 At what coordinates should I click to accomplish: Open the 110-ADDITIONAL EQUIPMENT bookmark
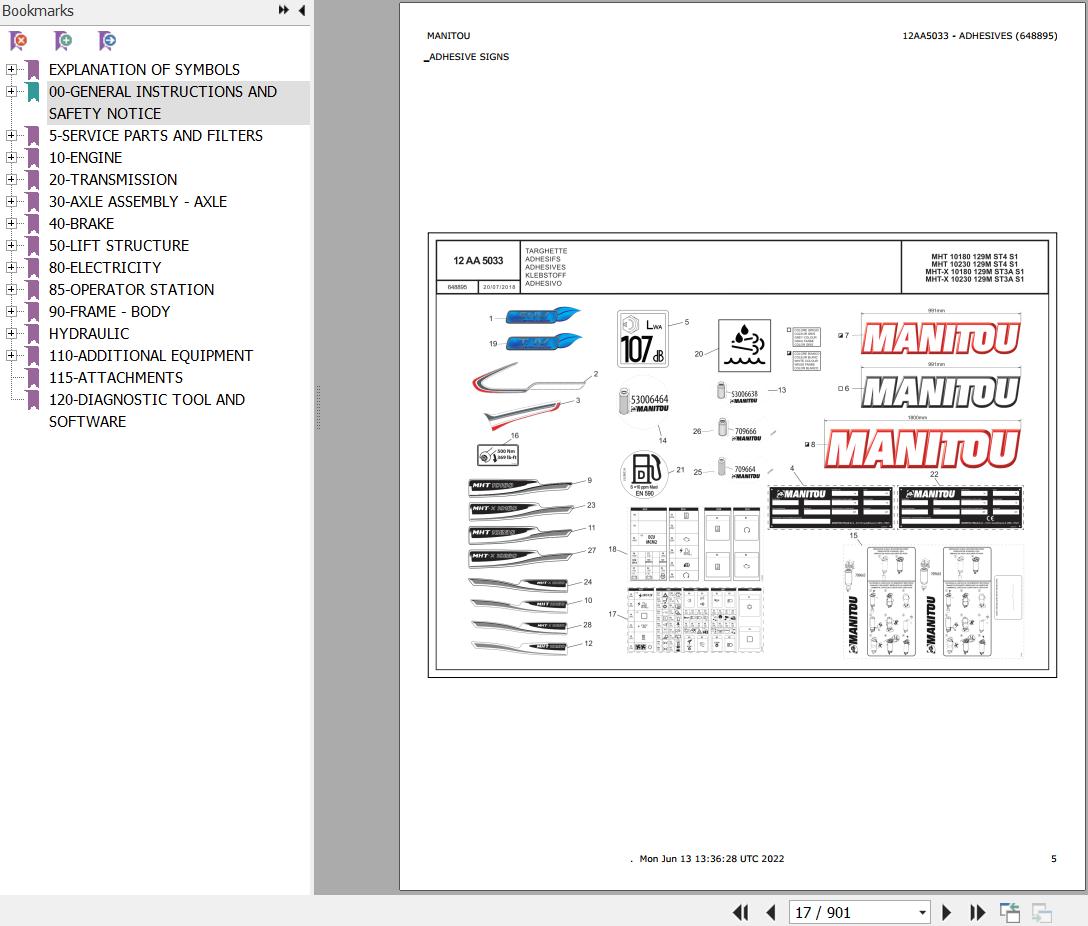pyautogui.click(x=151, y=356)
